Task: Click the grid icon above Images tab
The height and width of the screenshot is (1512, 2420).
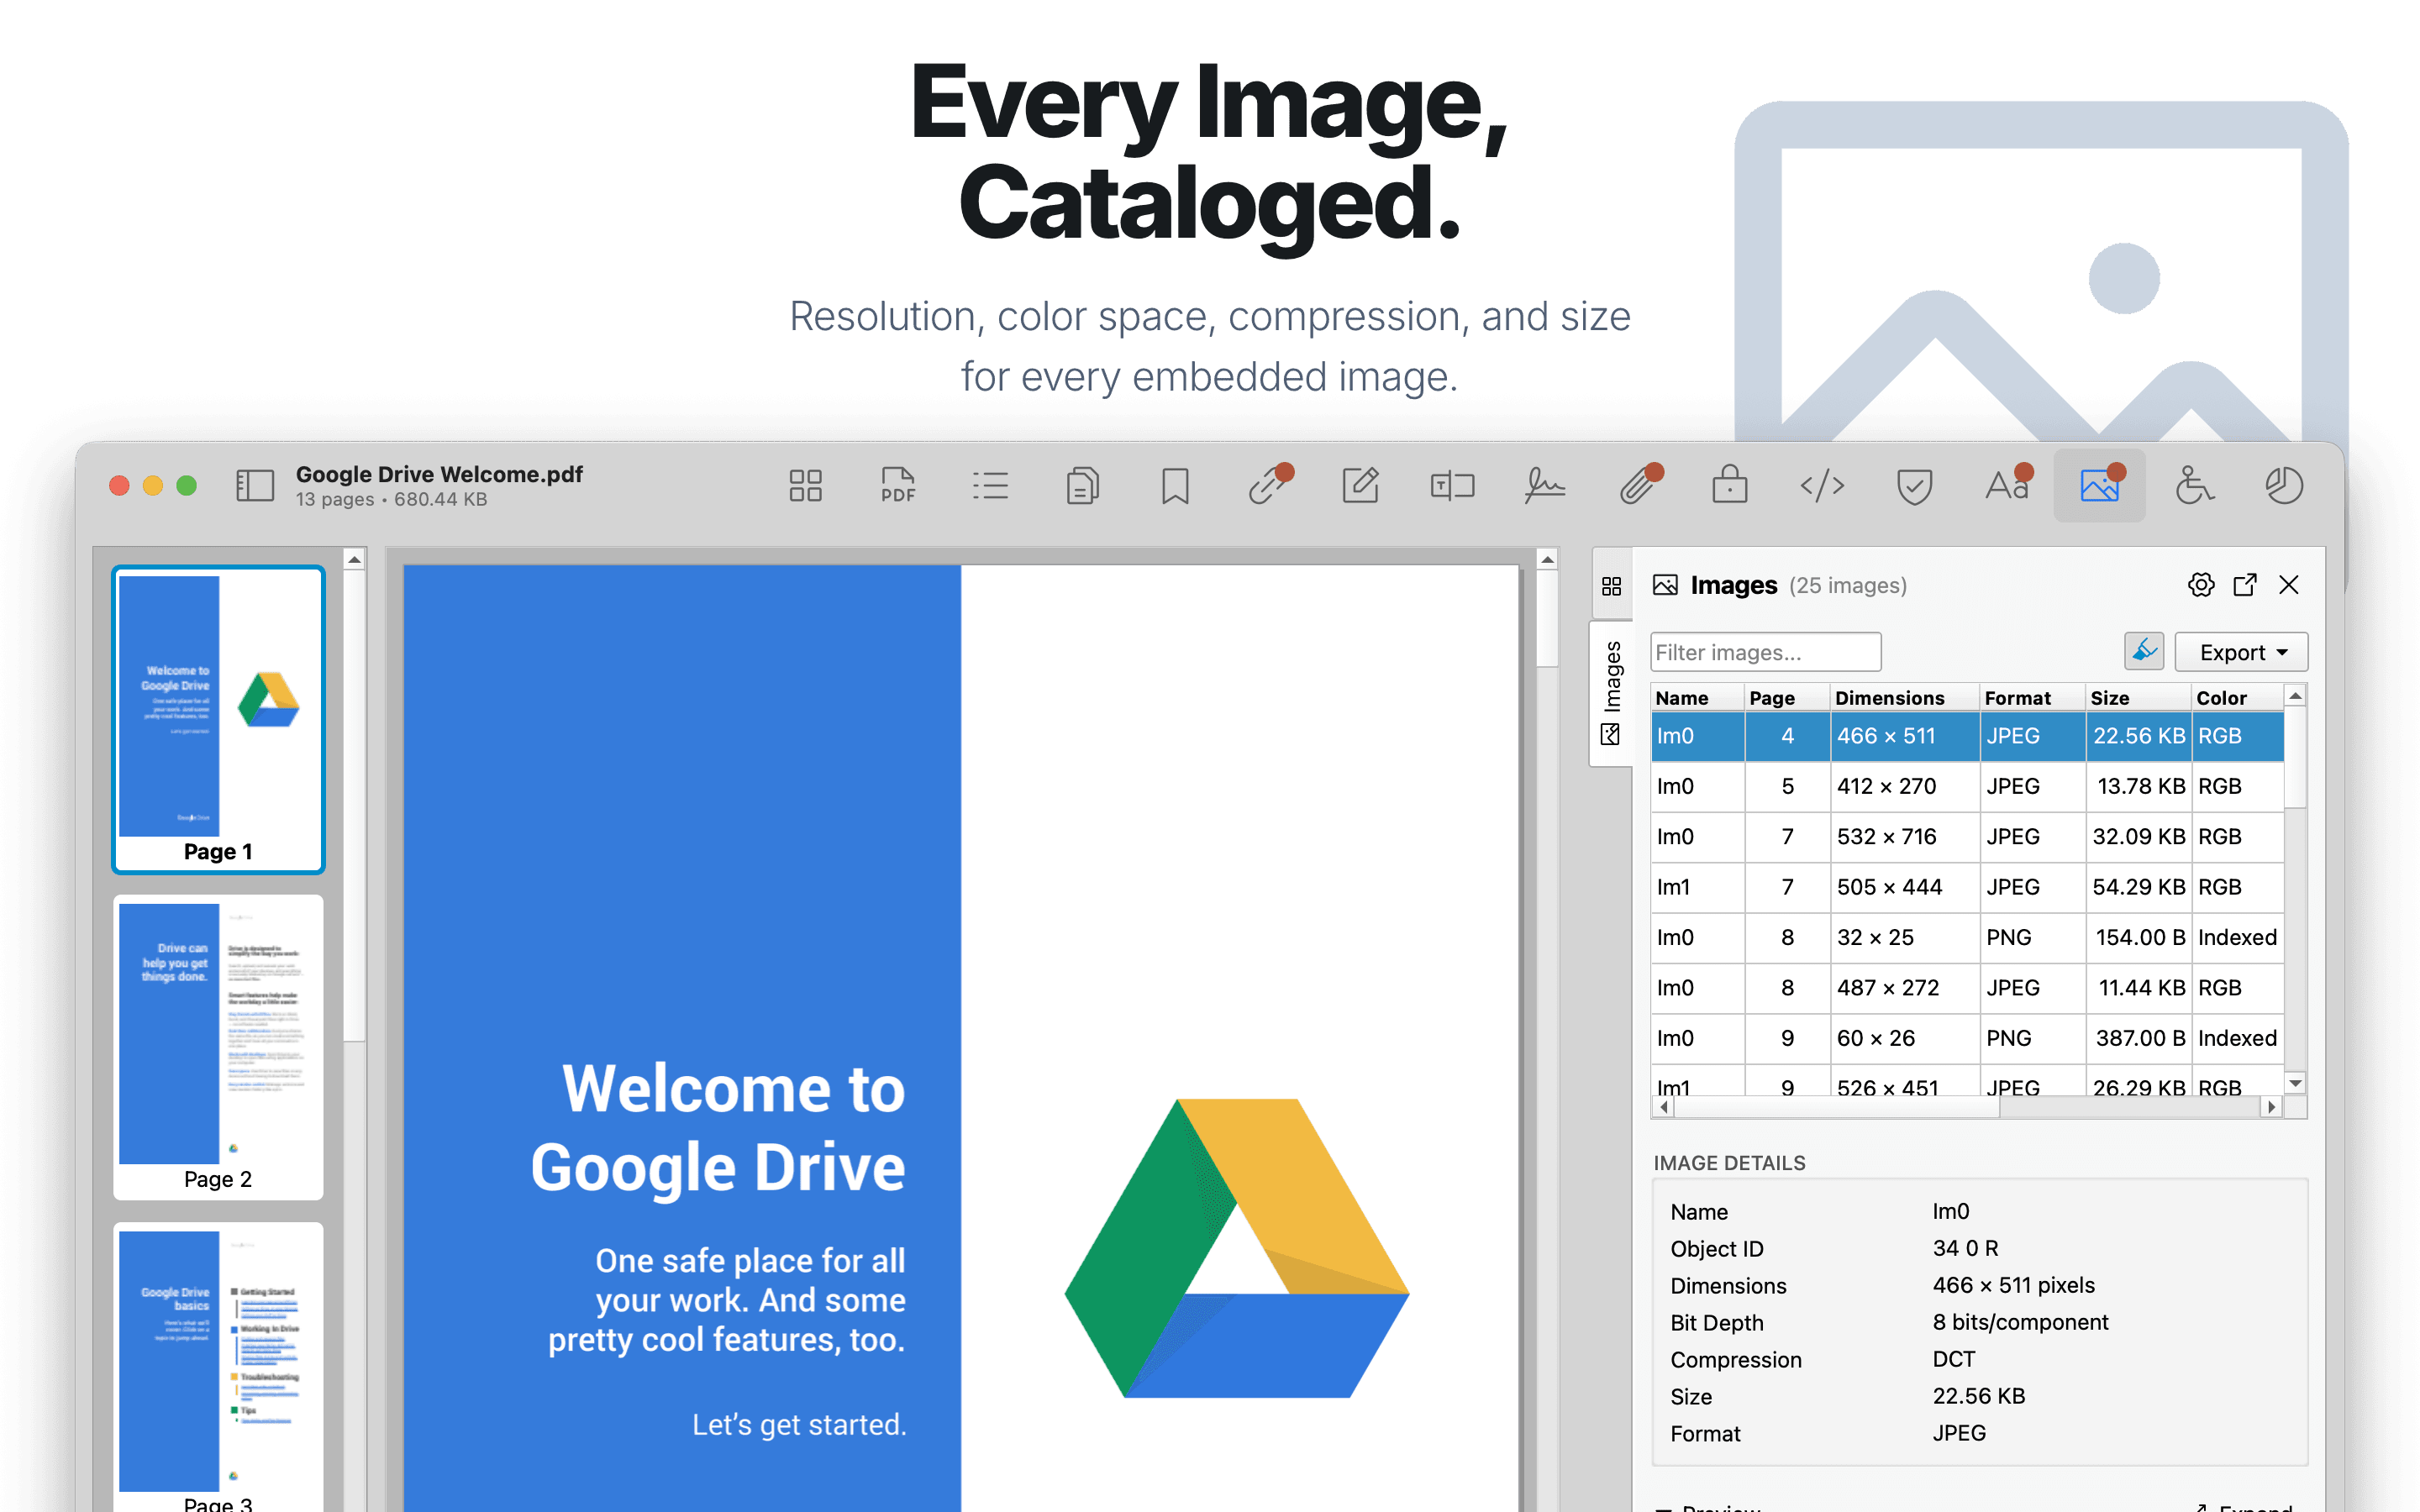Action: click(1611, 586)
